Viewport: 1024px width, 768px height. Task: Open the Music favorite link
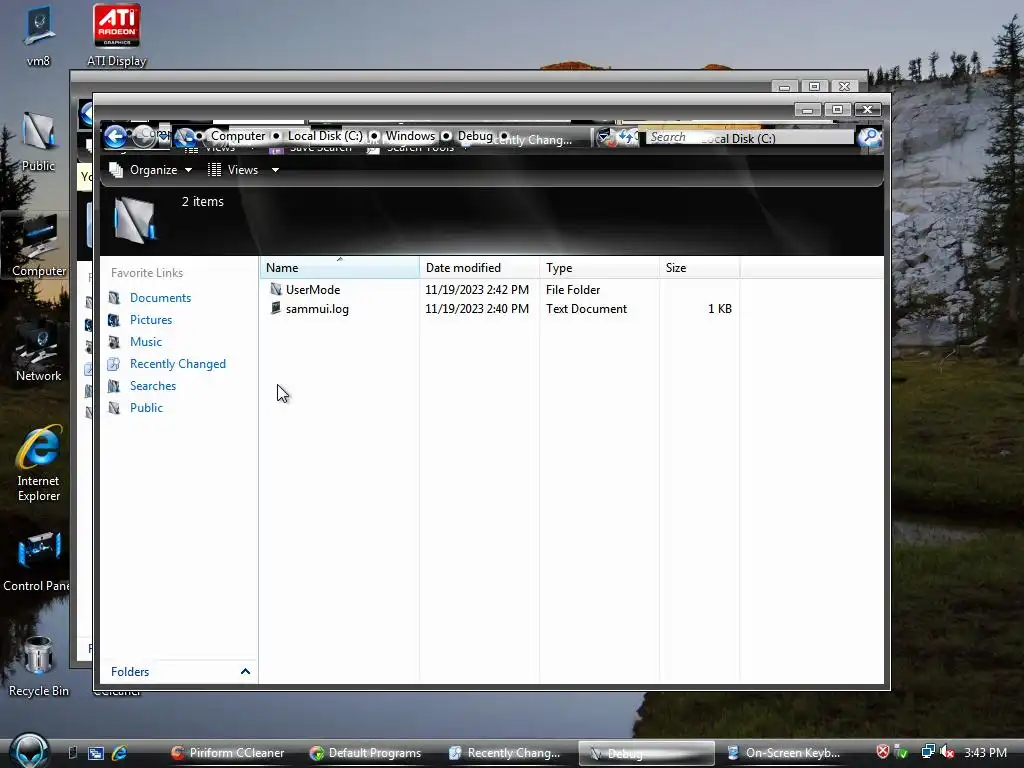tap(146, 342)
